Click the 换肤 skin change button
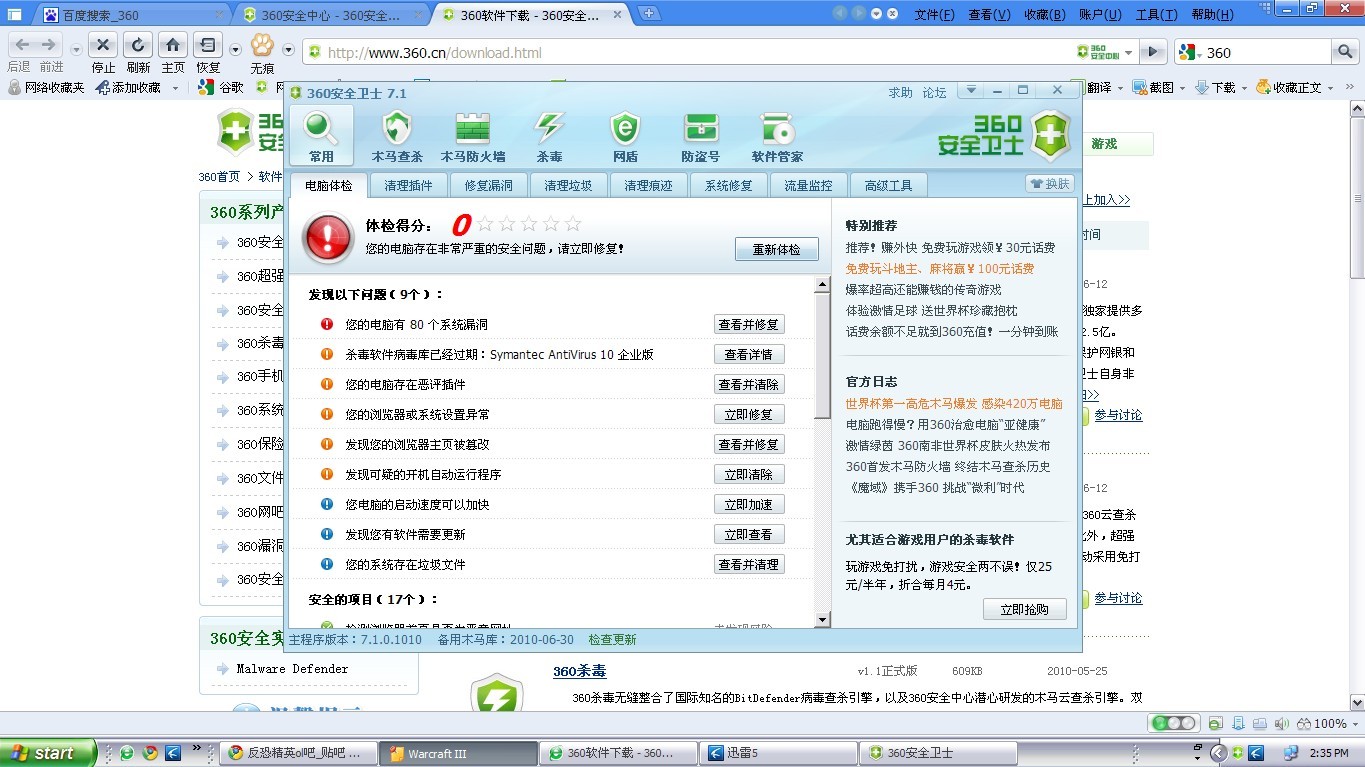The height and width of the screenshot is (767, 1365). coord(1049,184)
